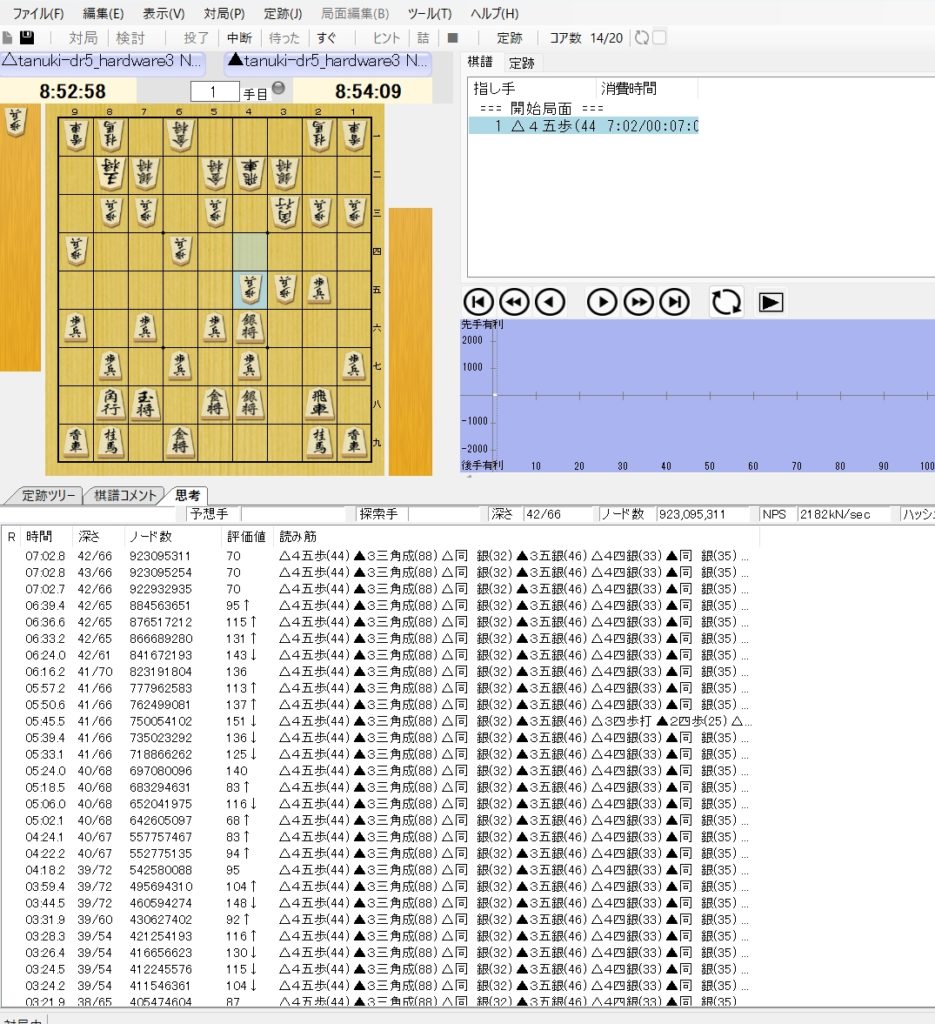The image size is (935, 1024).
Task: Step forward one move
Action: (x=601, y=301)
